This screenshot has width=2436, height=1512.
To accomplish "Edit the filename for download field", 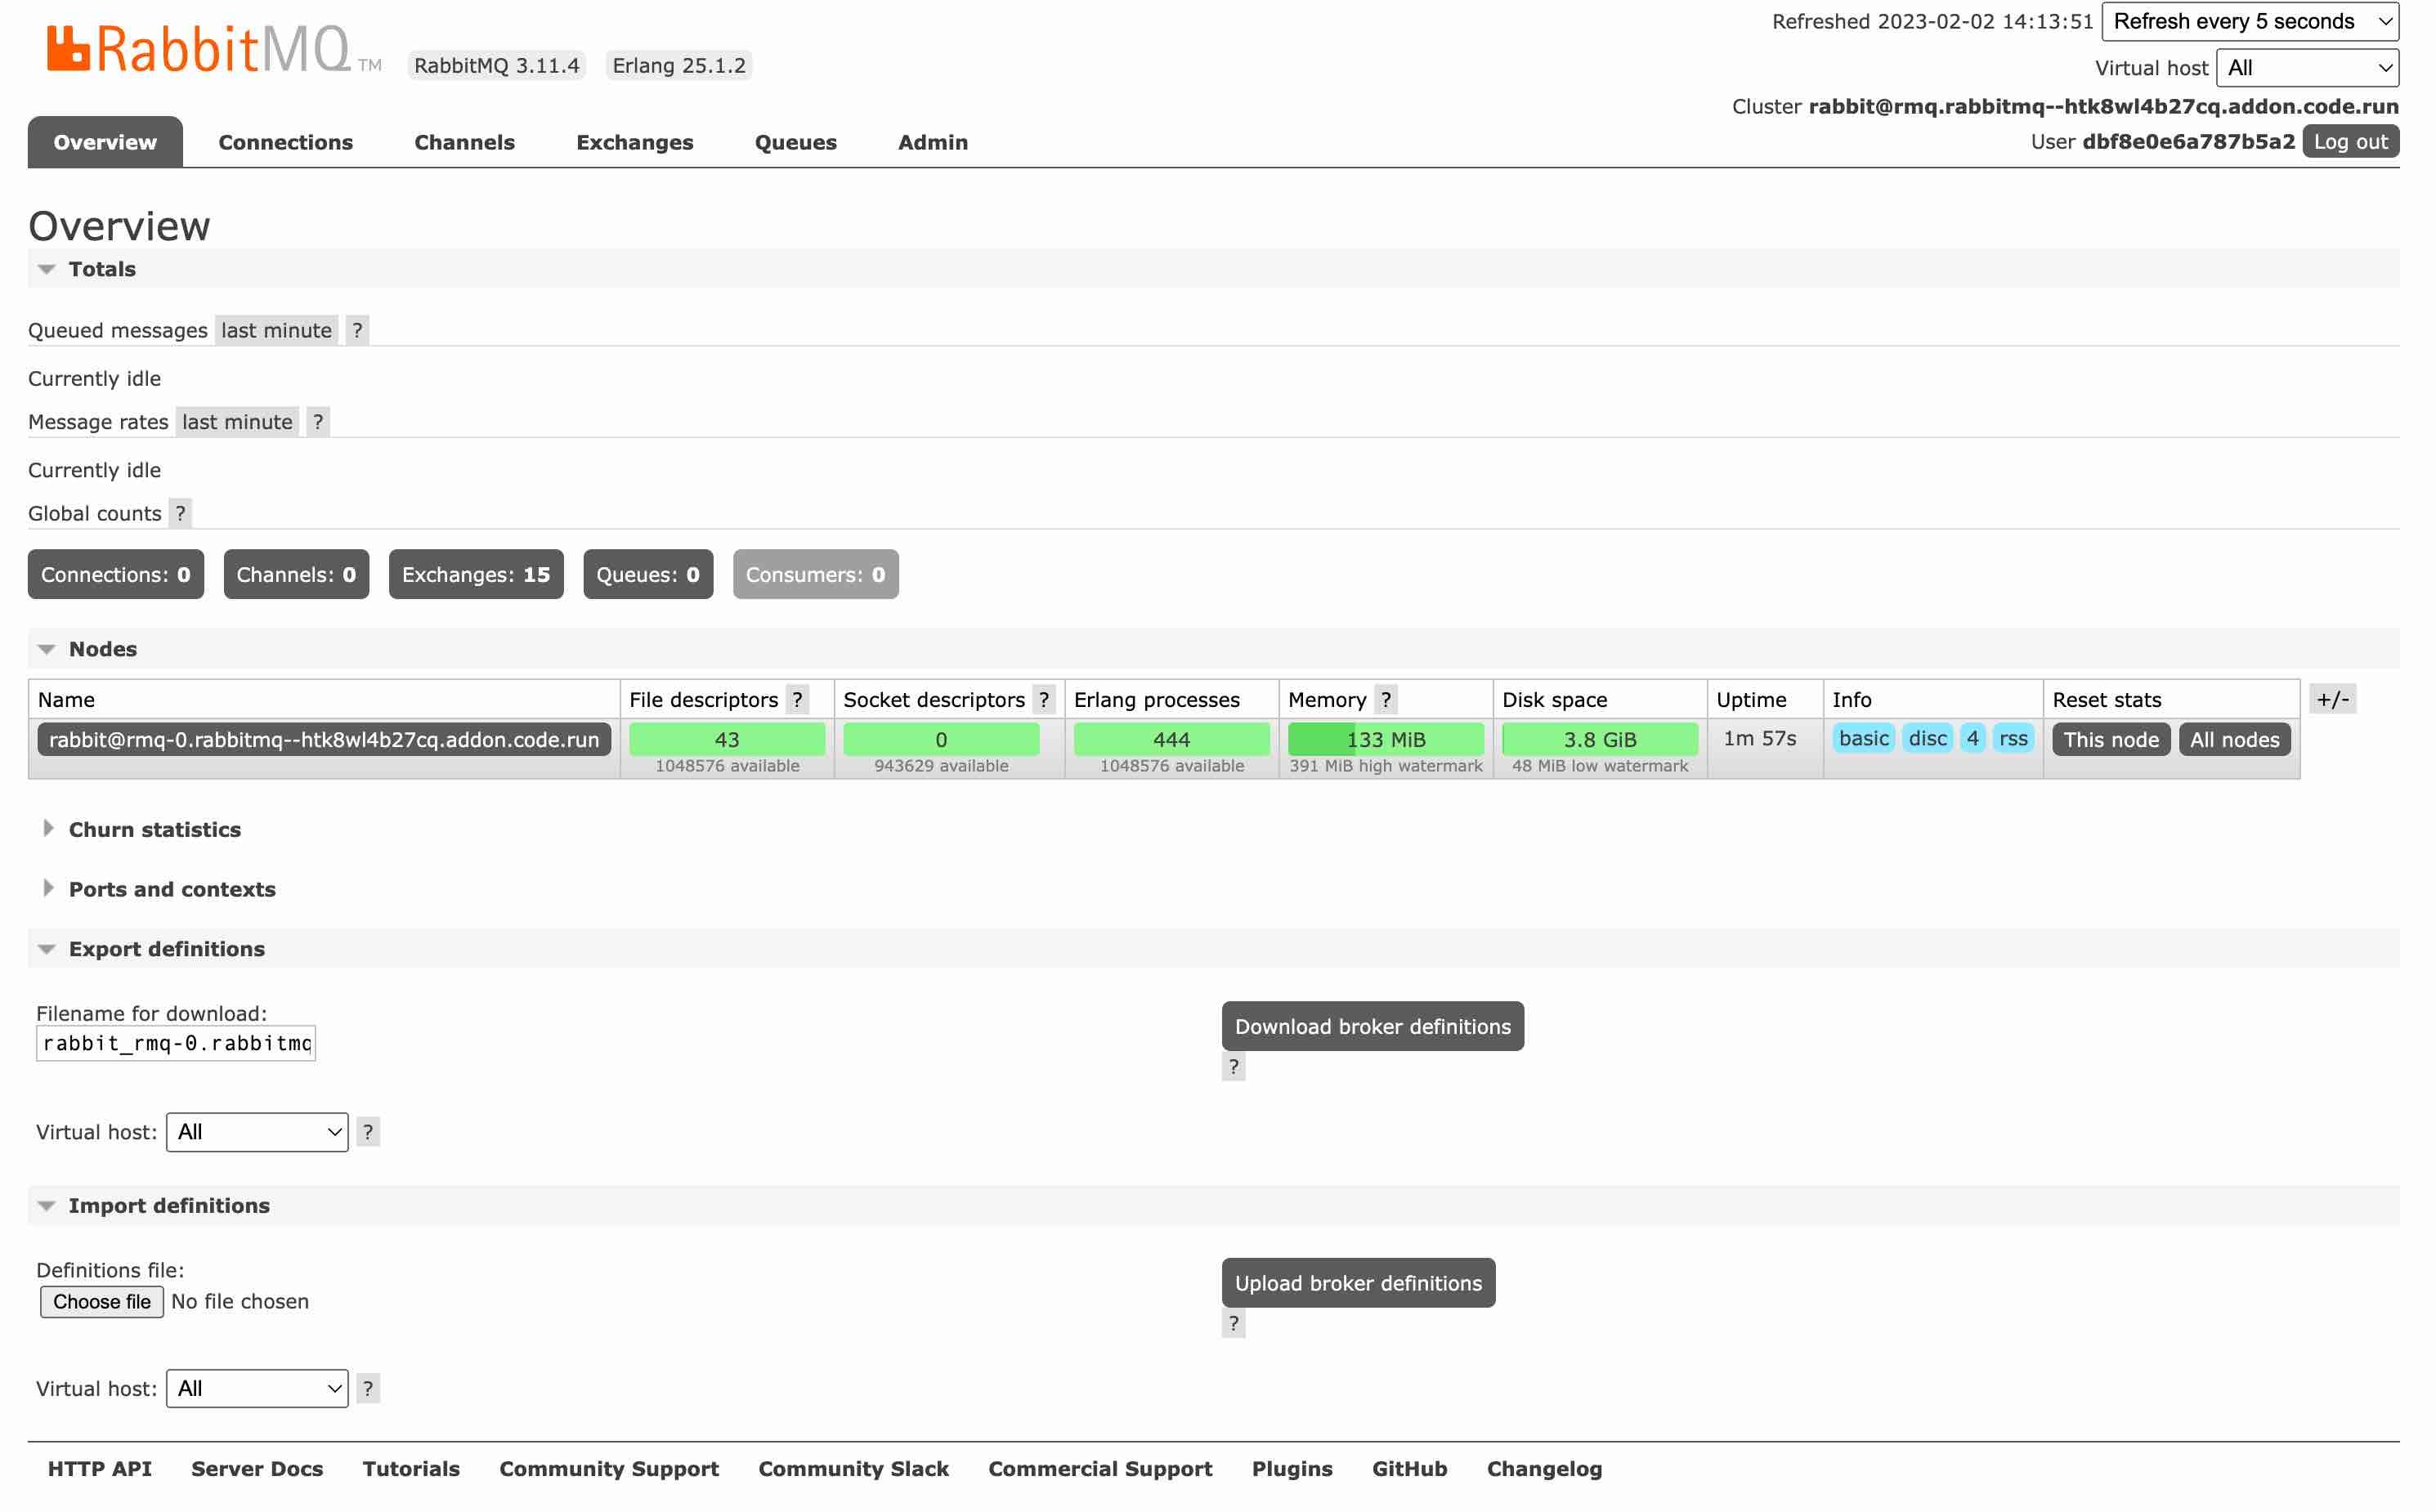I will tap(175, 1043).
